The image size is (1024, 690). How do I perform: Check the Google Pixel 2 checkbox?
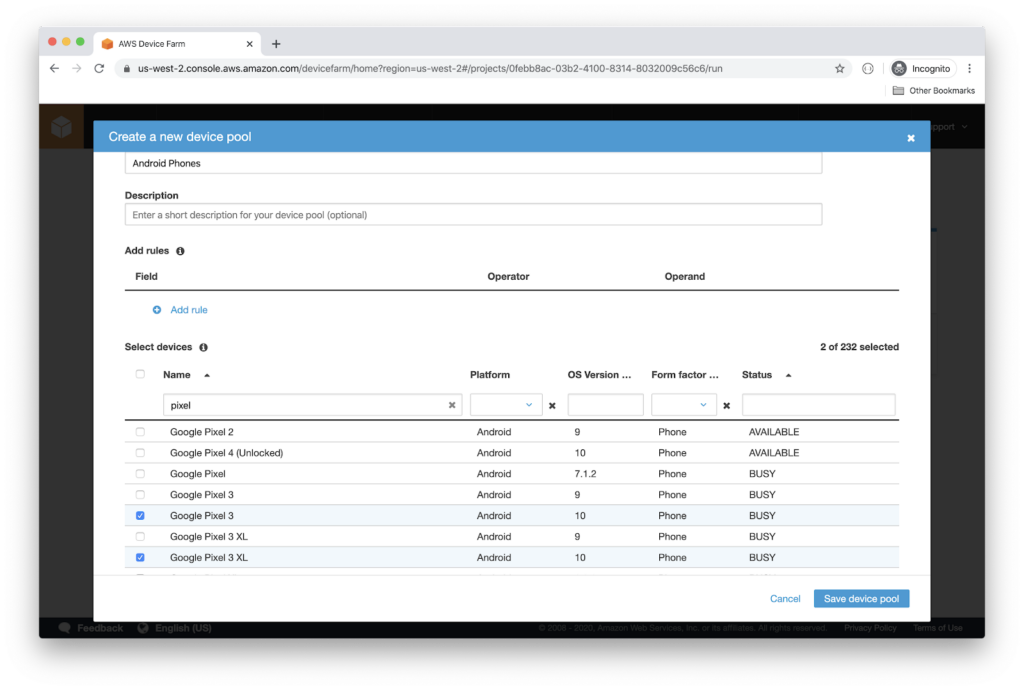(x=140, y=432)
